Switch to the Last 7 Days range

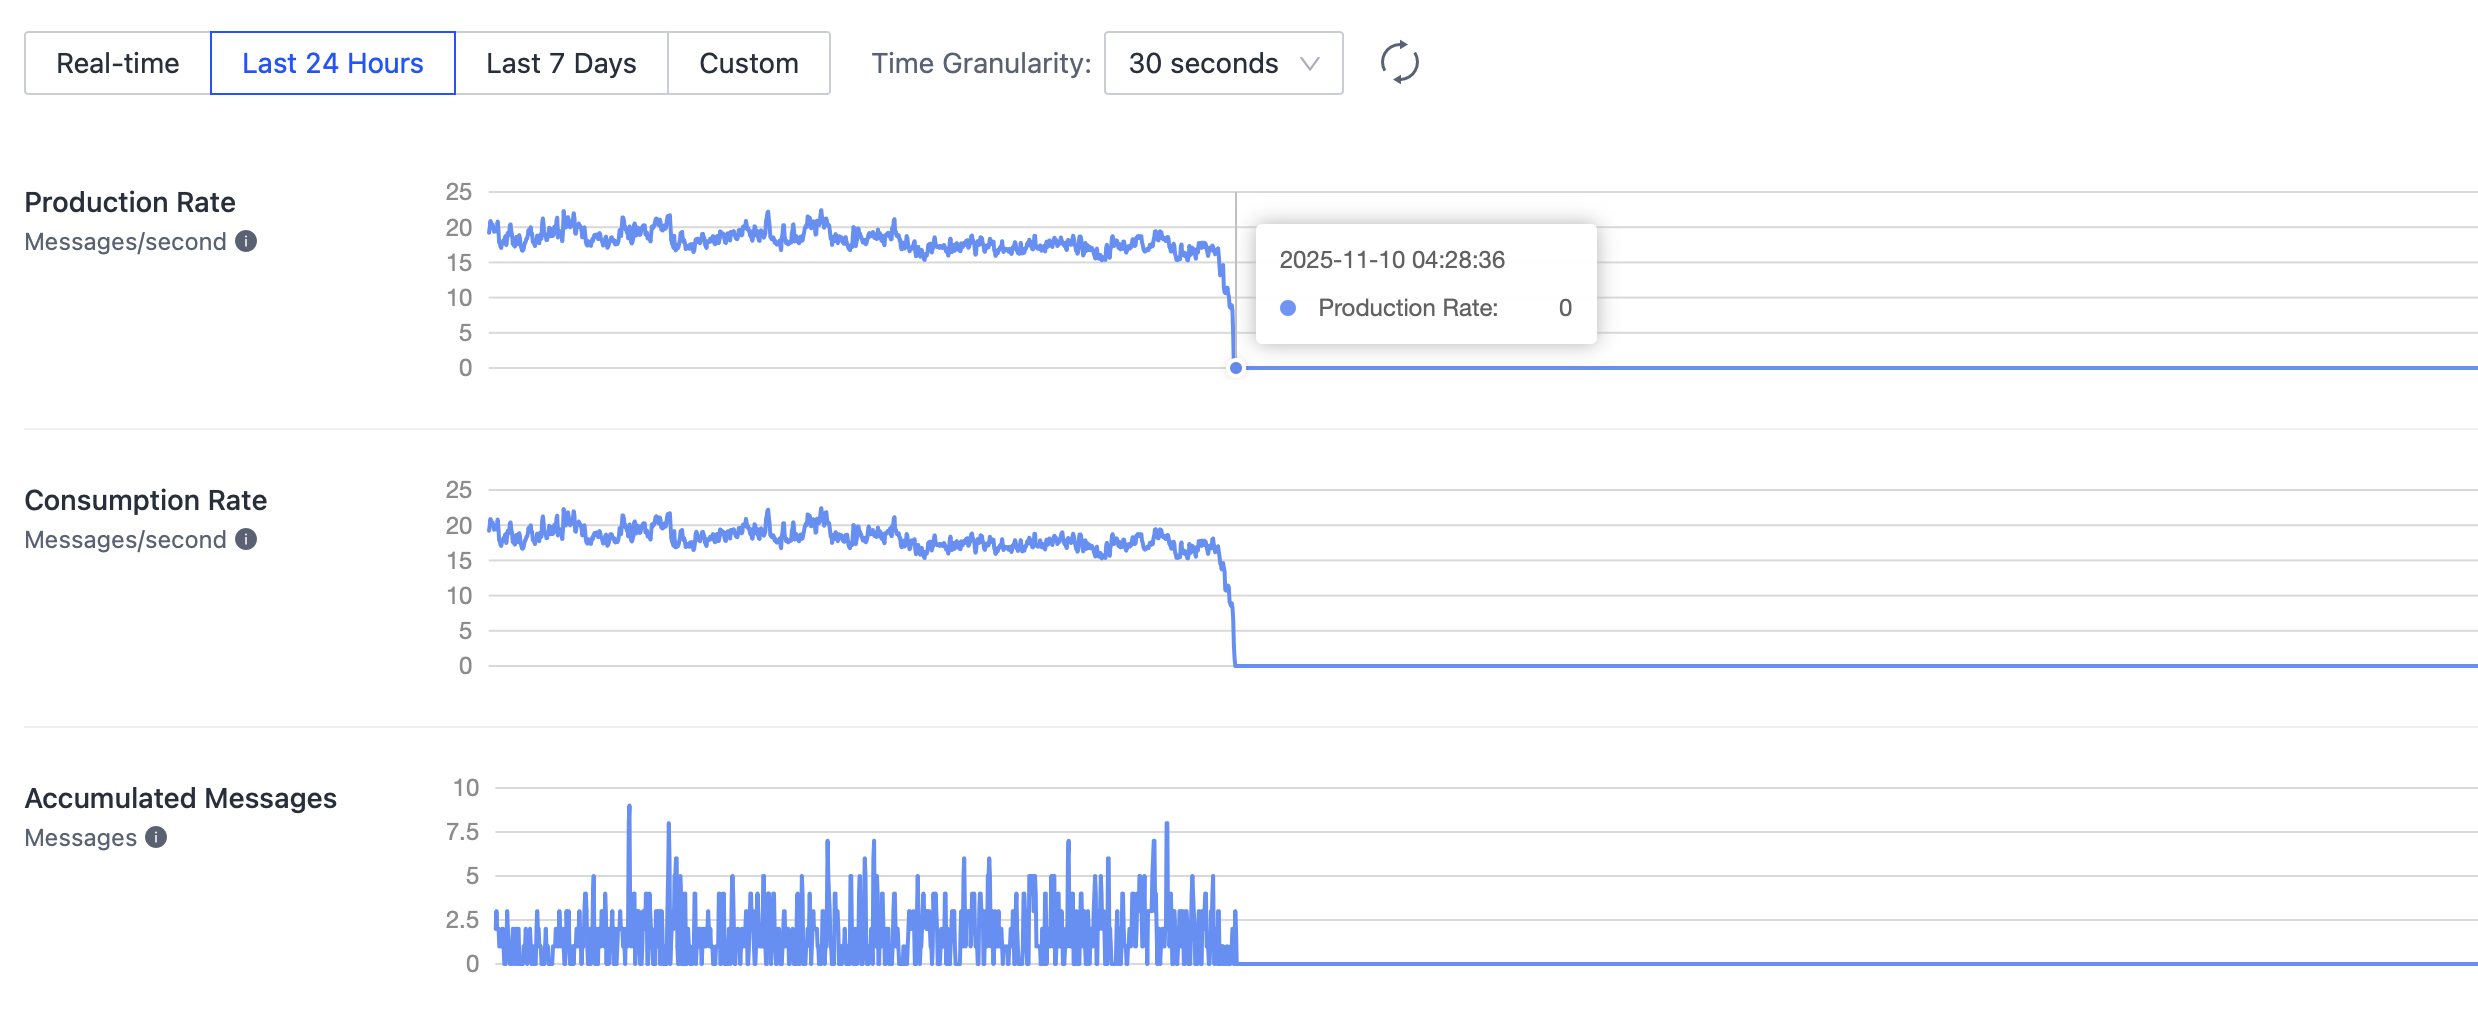pyautogui.click(x=561, y=63)
